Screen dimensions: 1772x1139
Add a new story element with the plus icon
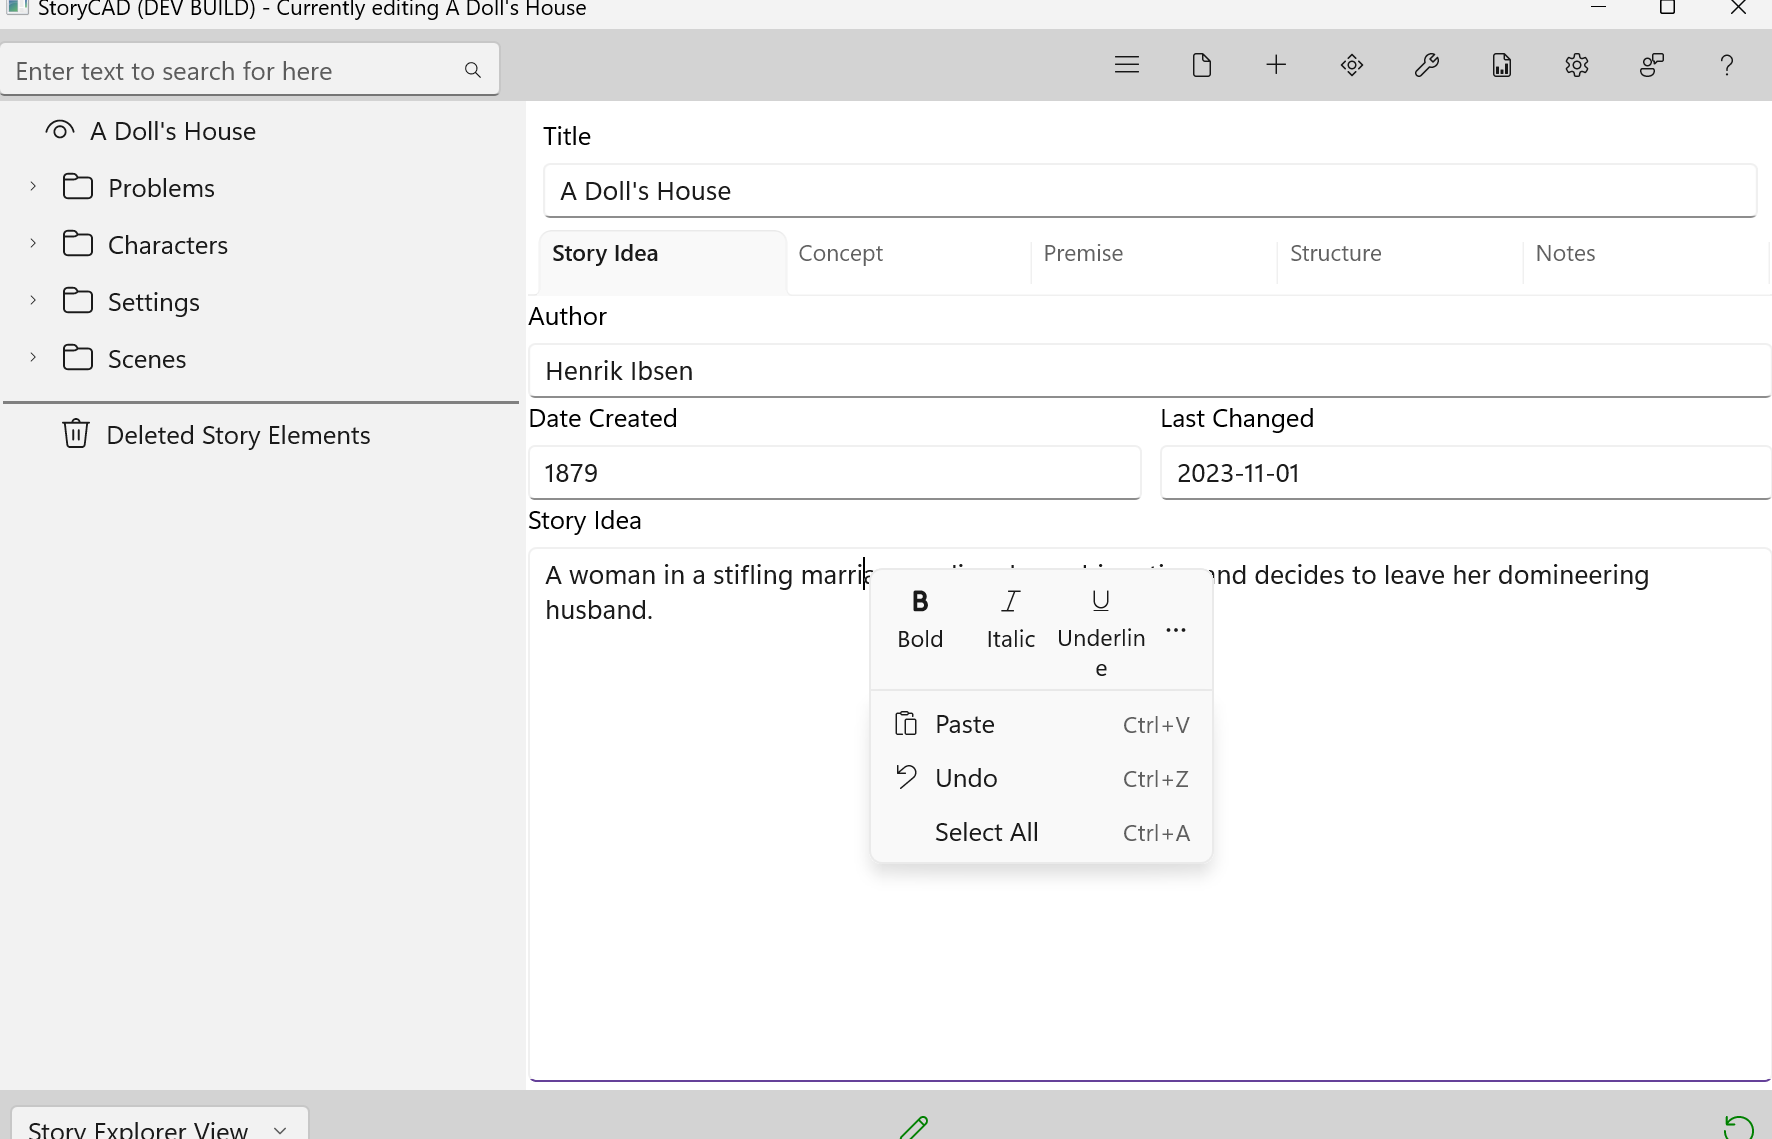[1276, 64]
